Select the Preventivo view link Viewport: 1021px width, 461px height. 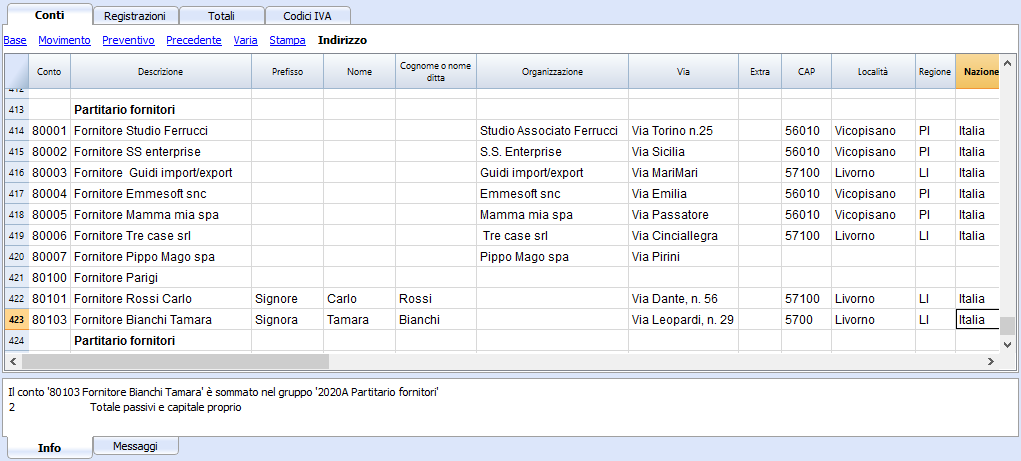coord(128,41)
